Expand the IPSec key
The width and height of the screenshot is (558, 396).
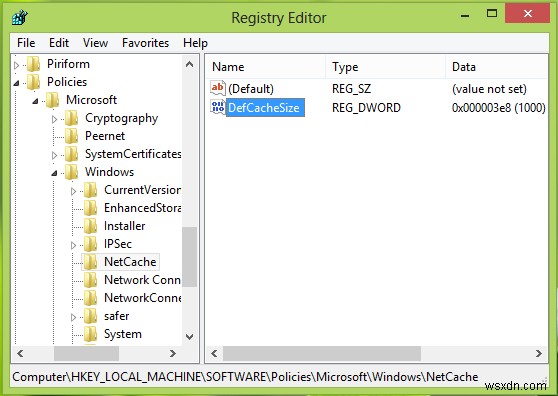pyautogui.click(x=73, y=245)
